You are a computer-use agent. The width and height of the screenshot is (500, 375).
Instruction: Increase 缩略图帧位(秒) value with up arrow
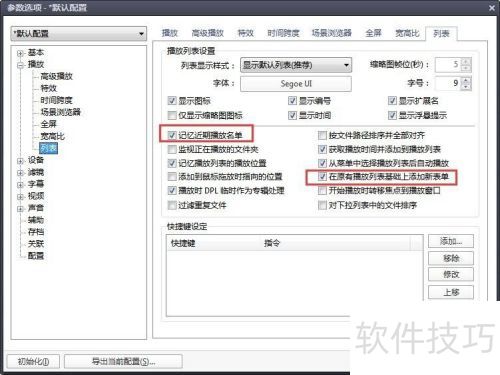point(466,61)
